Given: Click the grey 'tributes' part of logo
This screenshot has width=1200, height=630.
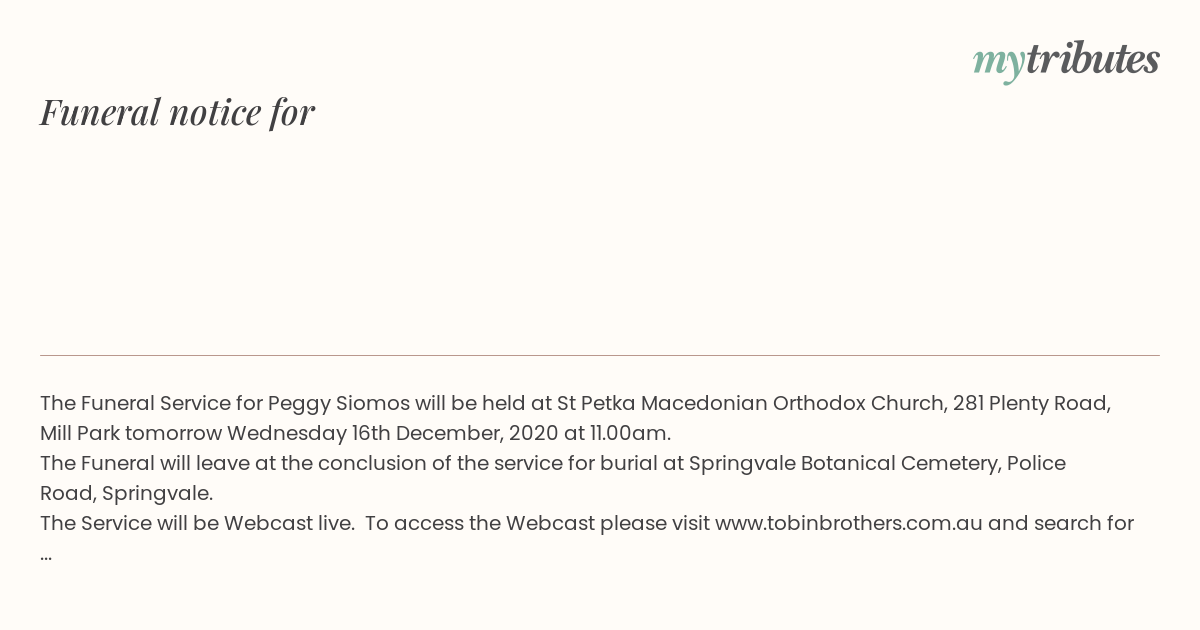Looking at the screenshot, I should 1092,59.
